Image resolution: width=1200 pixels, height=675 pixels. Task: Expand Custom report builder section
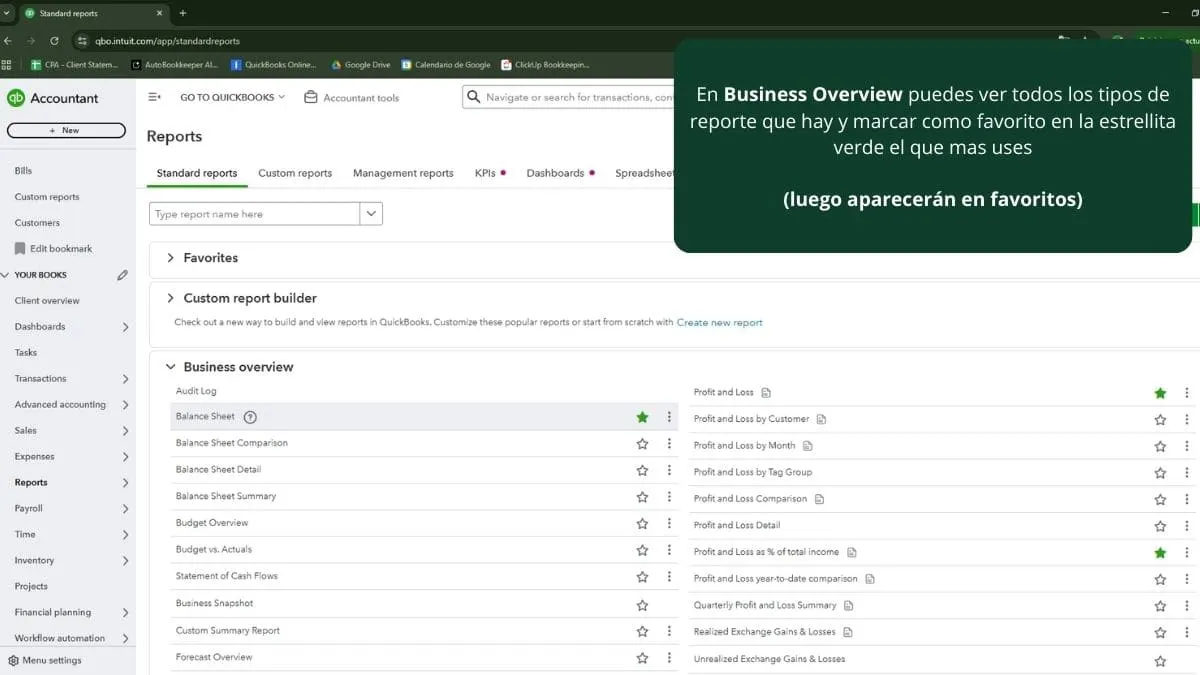(x=171, y=298)
